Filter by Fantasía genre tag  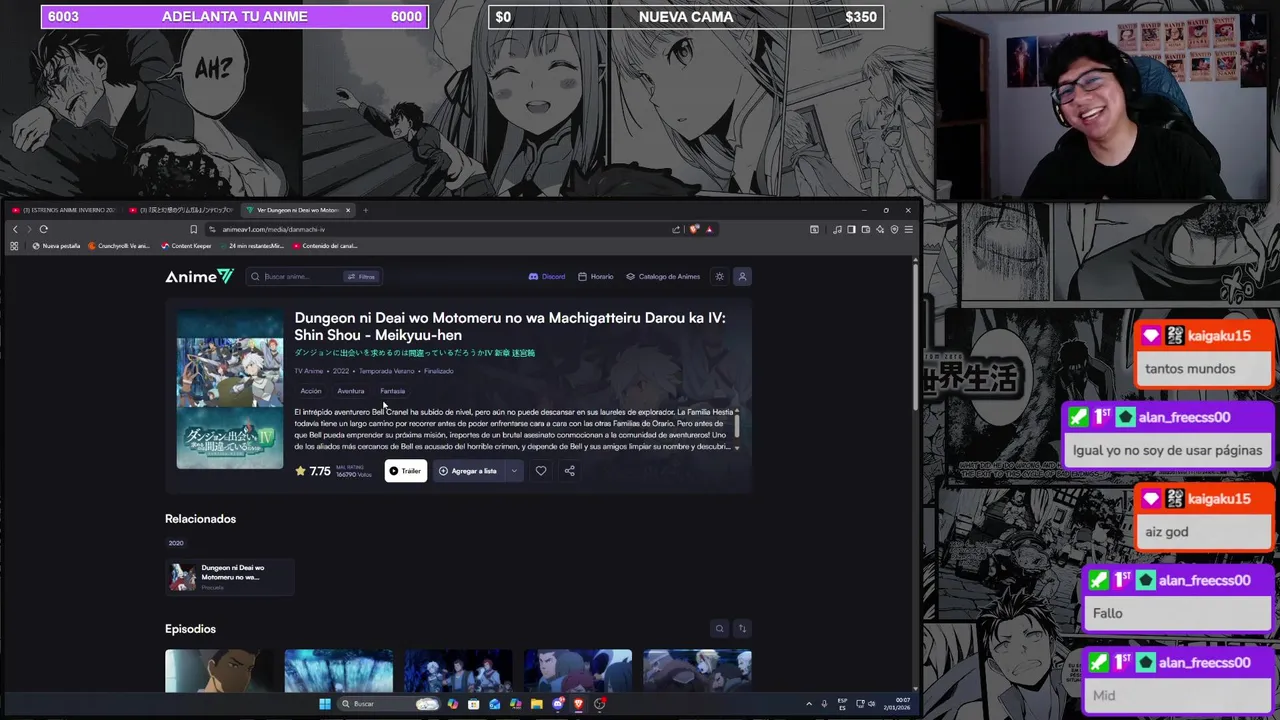pyautogui.click(x=392, y=391)
